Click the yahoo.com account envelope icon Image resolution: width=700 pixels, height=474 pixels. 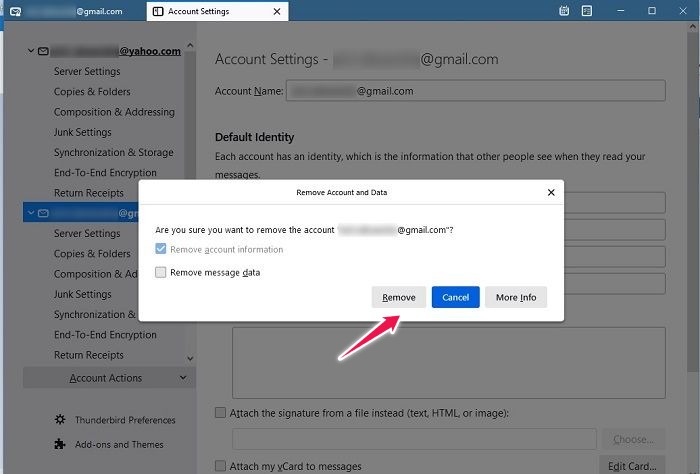tap(43, 51)
